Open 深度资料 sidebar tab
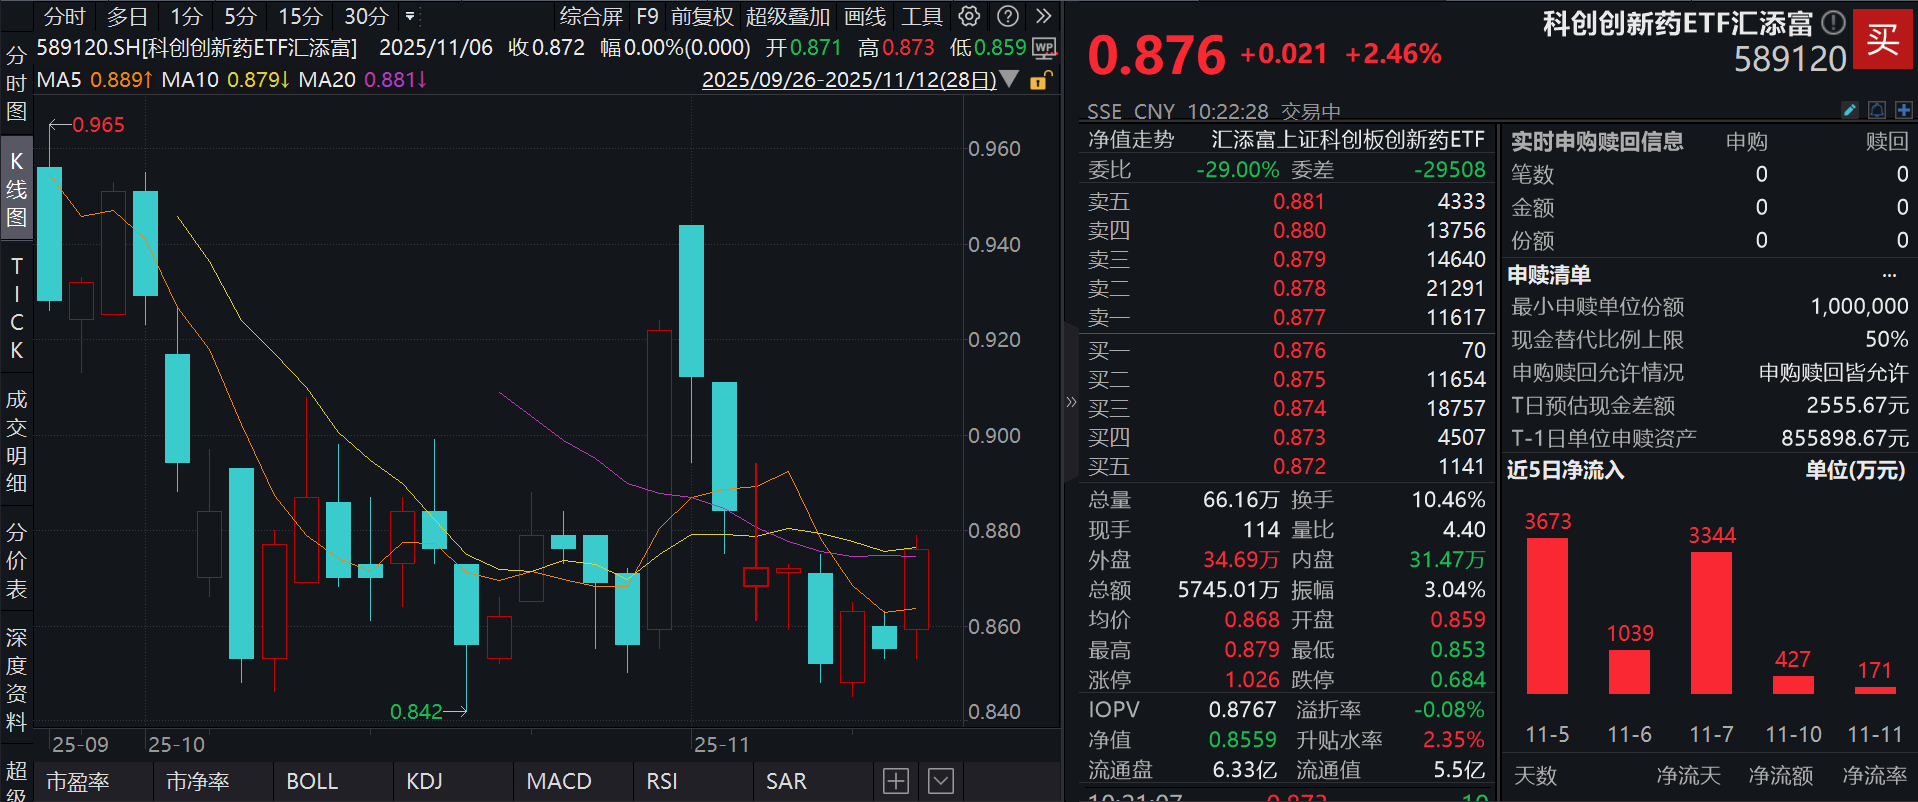 pyautogui.click(x=16, y=680)
